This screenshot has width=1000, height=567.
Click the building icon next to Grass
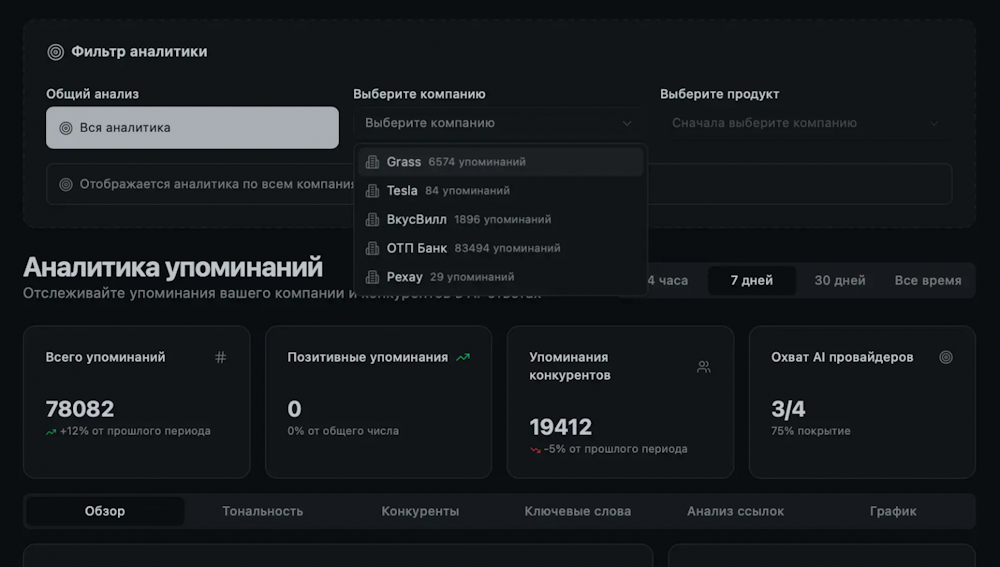tap(372, 162)
